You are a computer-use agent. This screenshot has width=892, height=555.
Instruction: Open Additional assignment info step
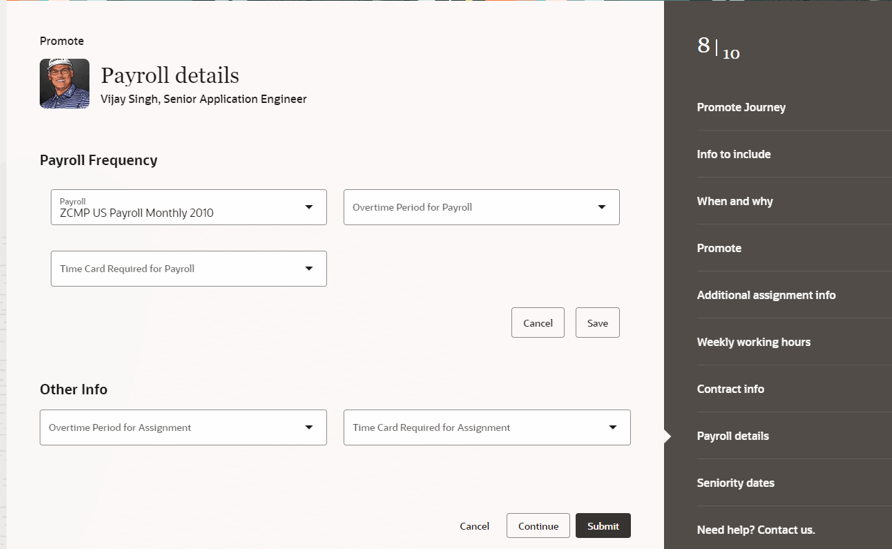pyautogui.click(x=766, y=295)
